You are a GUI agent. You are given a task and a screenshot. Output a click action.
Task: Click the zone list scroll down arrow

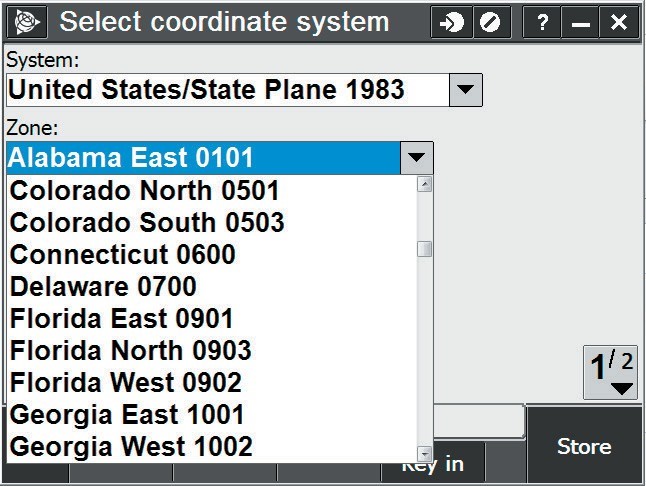pyautogui.click(x=425, y=453)
